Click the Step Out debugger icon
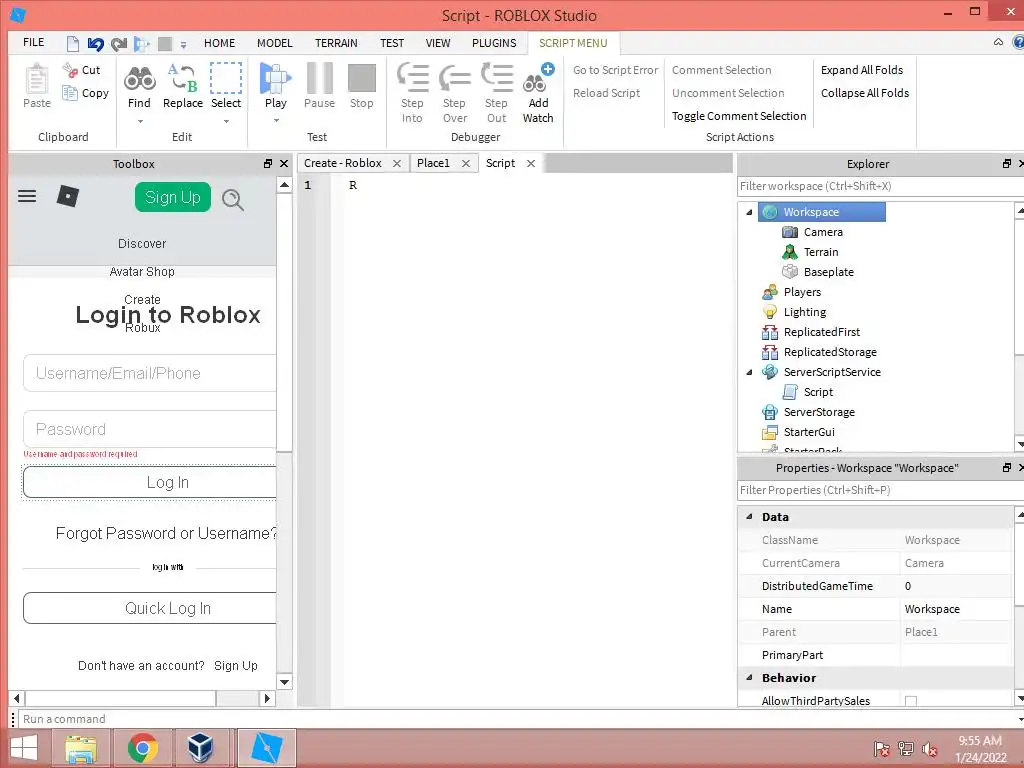The image size is (1024, 768). tap(497, 77)
